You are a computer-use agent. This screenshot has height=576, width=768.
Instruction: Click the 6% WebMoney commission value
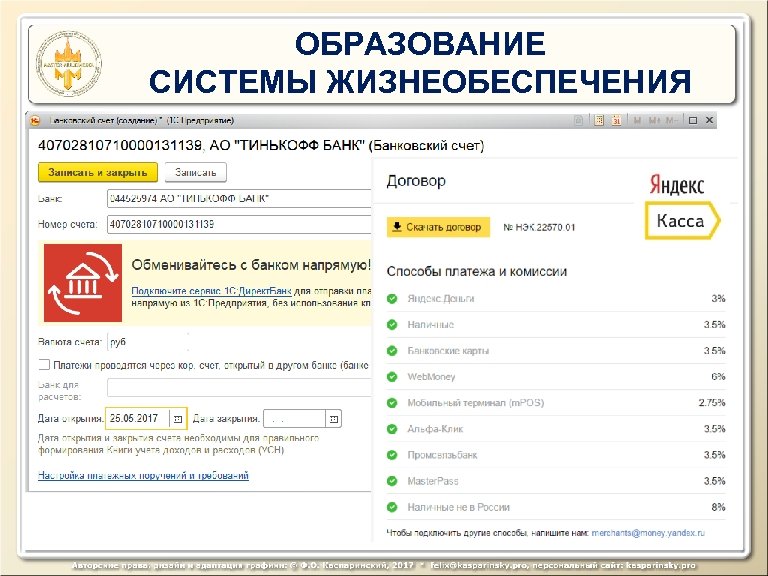(718, 377)
